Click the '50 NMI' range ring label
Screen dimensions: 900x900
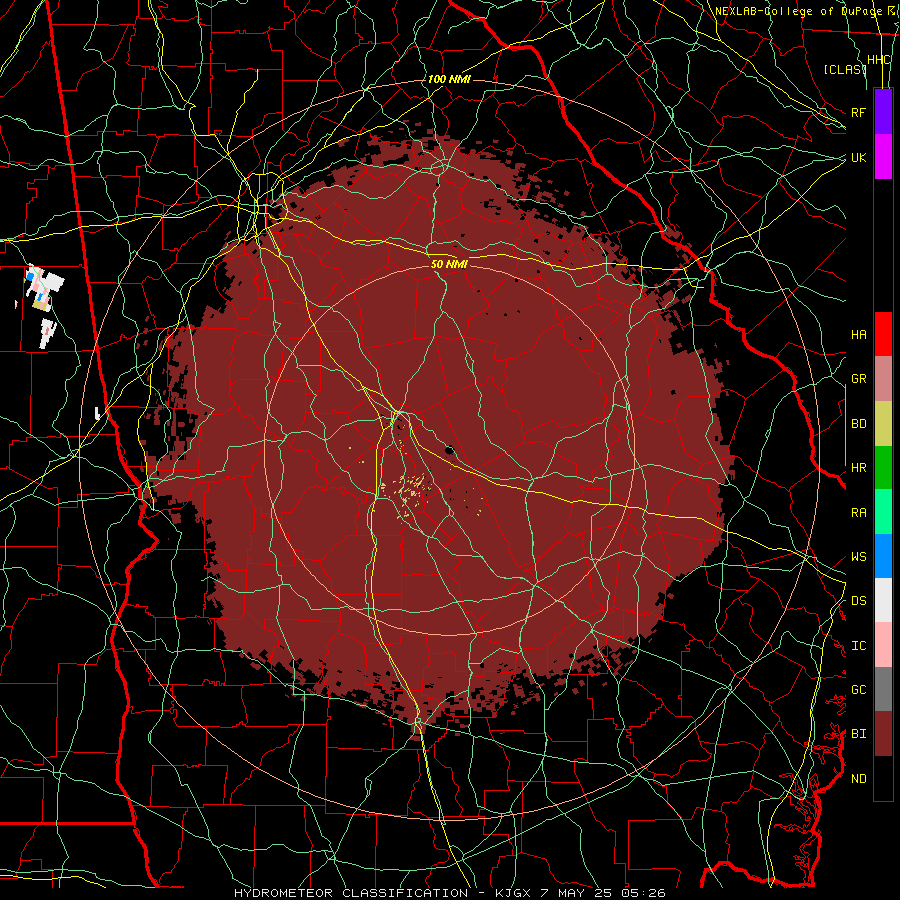449,264
